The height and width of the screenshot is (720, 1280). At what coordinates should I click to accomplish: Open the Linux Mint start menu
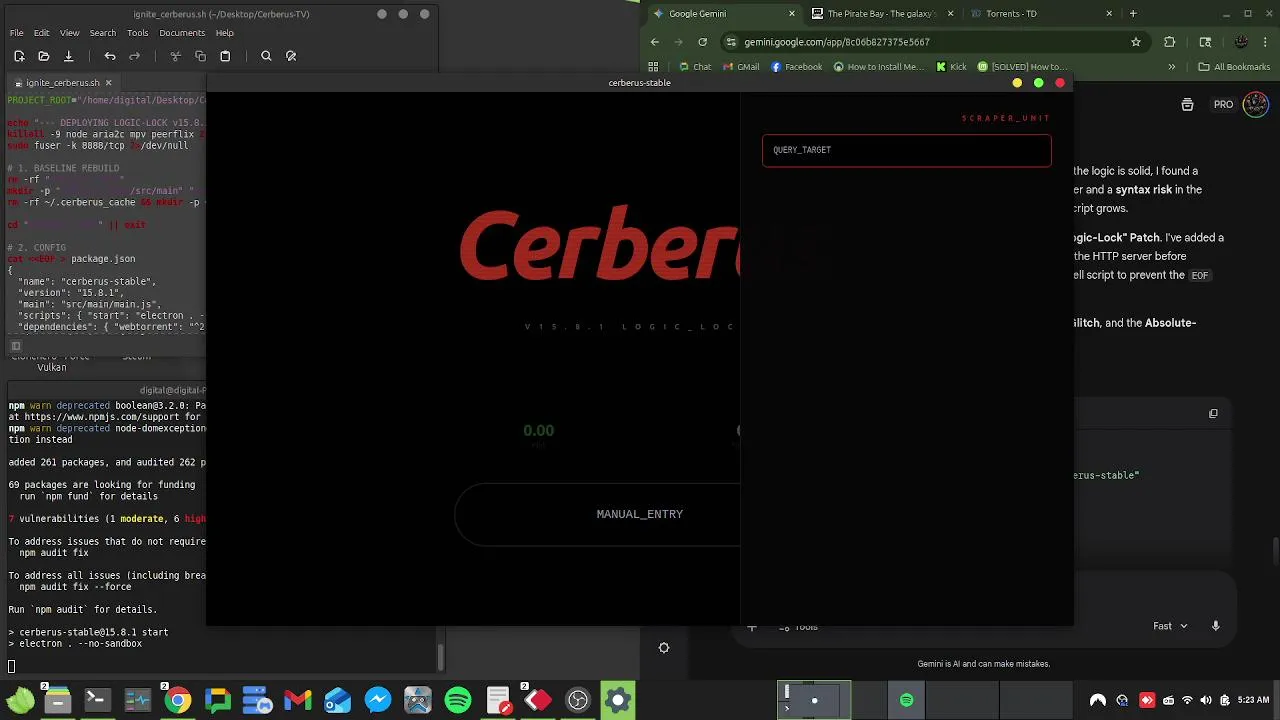tap(18, 700)
